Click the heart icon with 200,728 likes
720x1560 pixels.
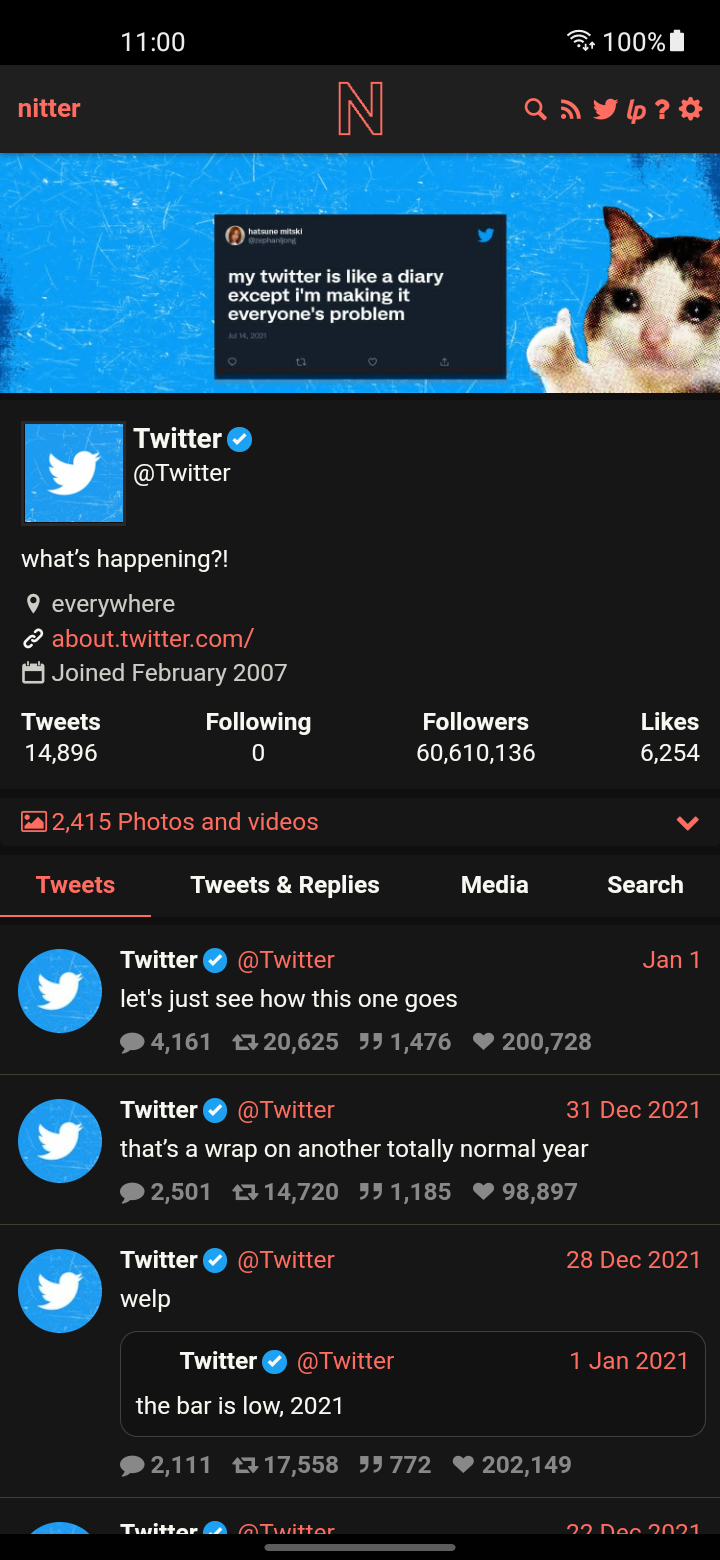(x=484, y=1042)
